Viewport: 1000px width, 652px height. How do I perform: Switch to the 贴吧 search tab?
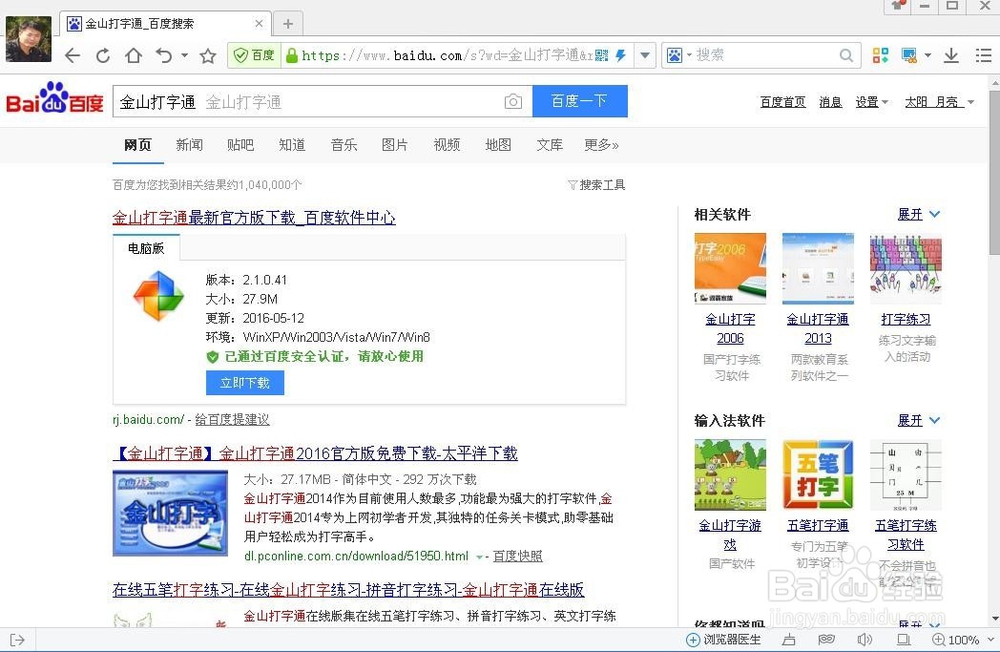point(240,145)
